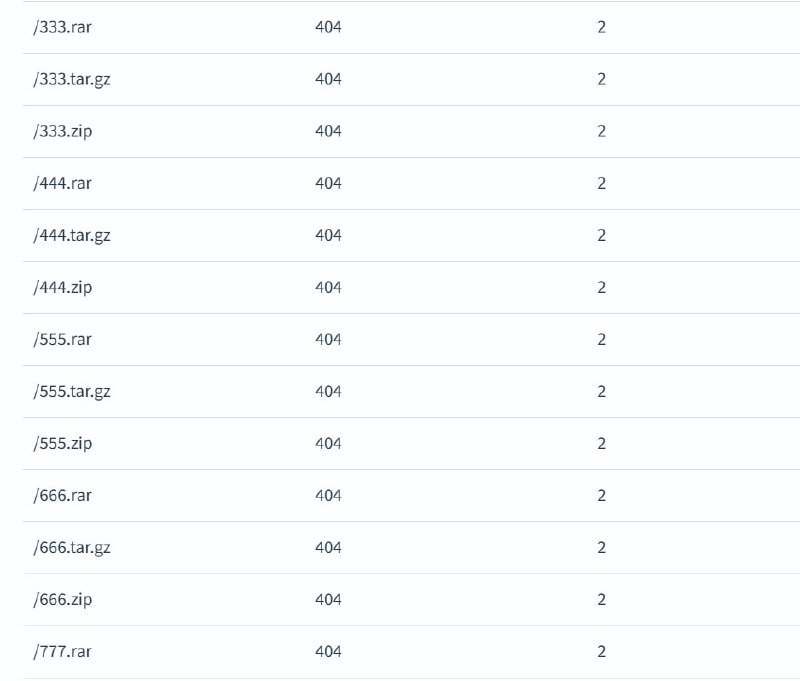Image resolution: width=800 pixels, height=681 pixels.
Task: Click the /444.rar path entry
Action: point(62,183)
